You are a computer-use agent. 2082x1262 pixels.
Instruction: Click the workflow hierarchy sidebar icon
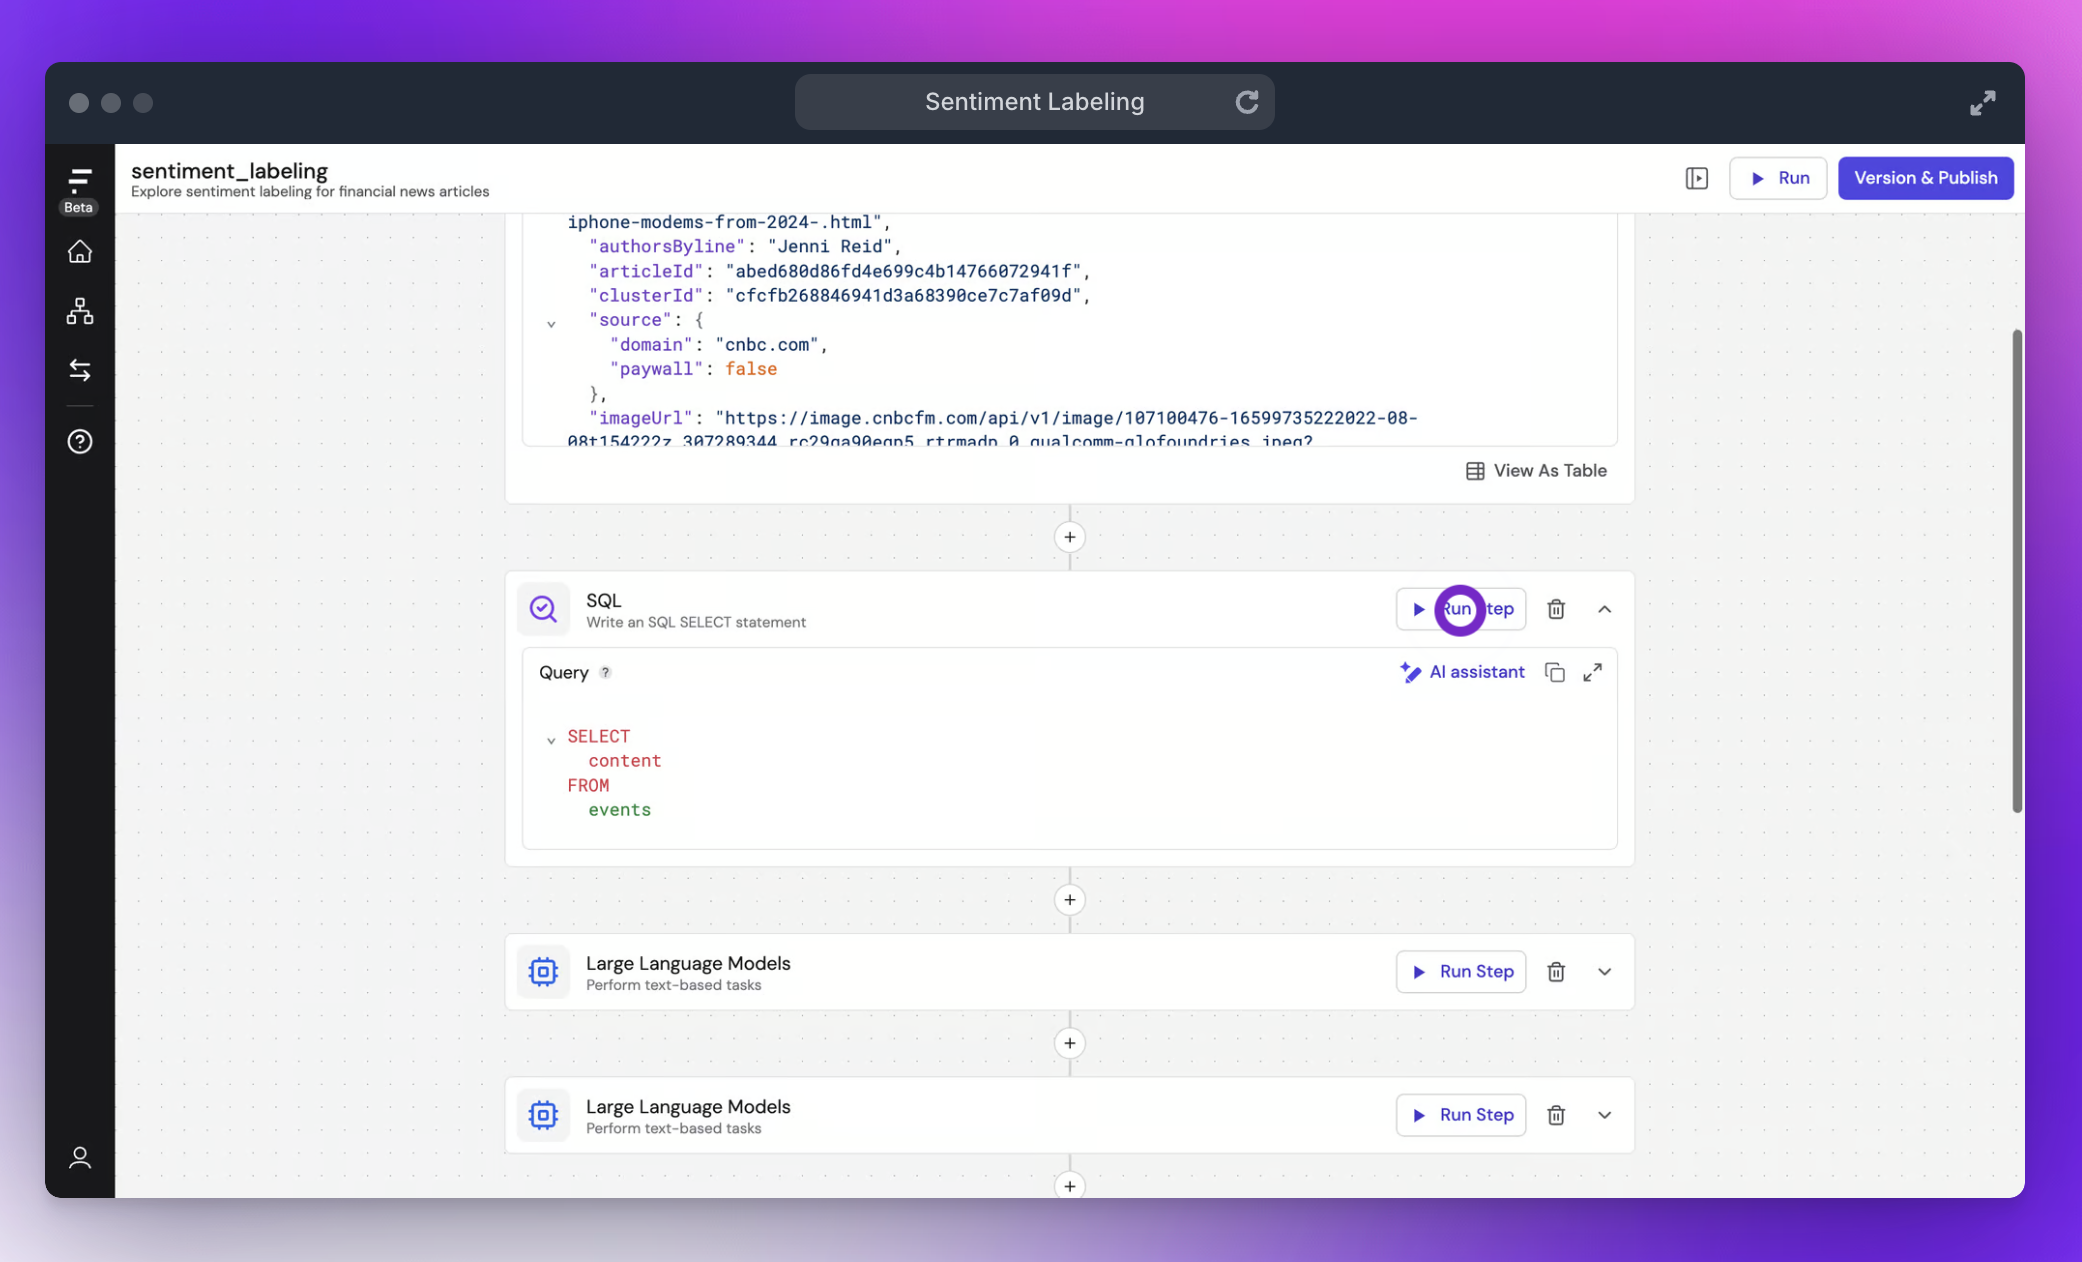click(80, 311)
